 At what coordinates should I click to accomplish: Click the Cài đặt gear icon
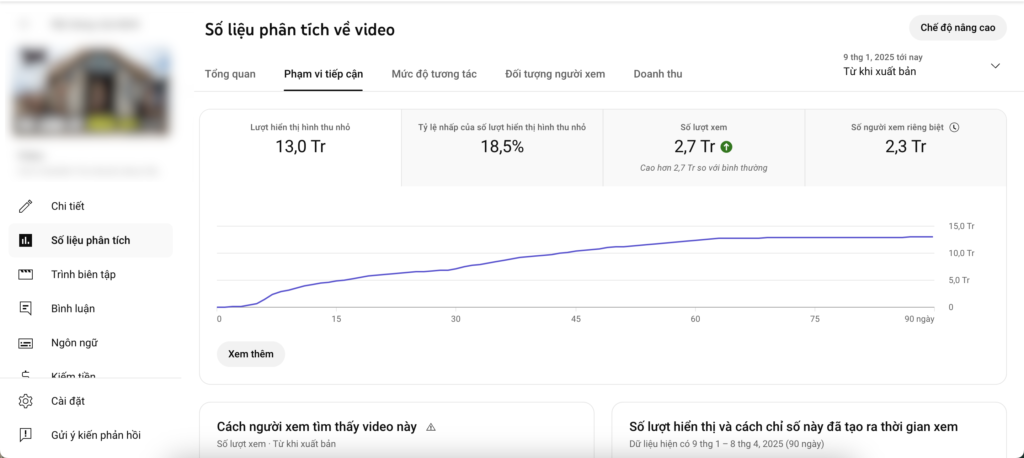(27, 401)
